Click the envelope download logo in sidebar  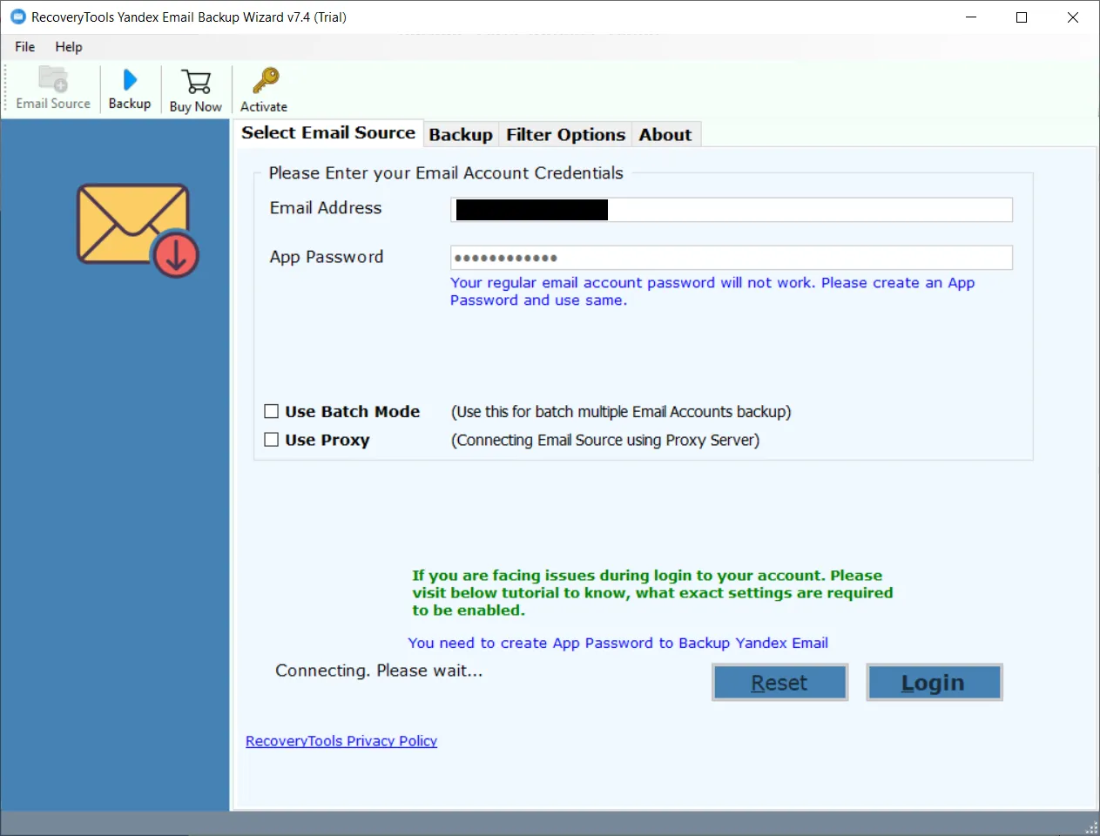(138, 230)
